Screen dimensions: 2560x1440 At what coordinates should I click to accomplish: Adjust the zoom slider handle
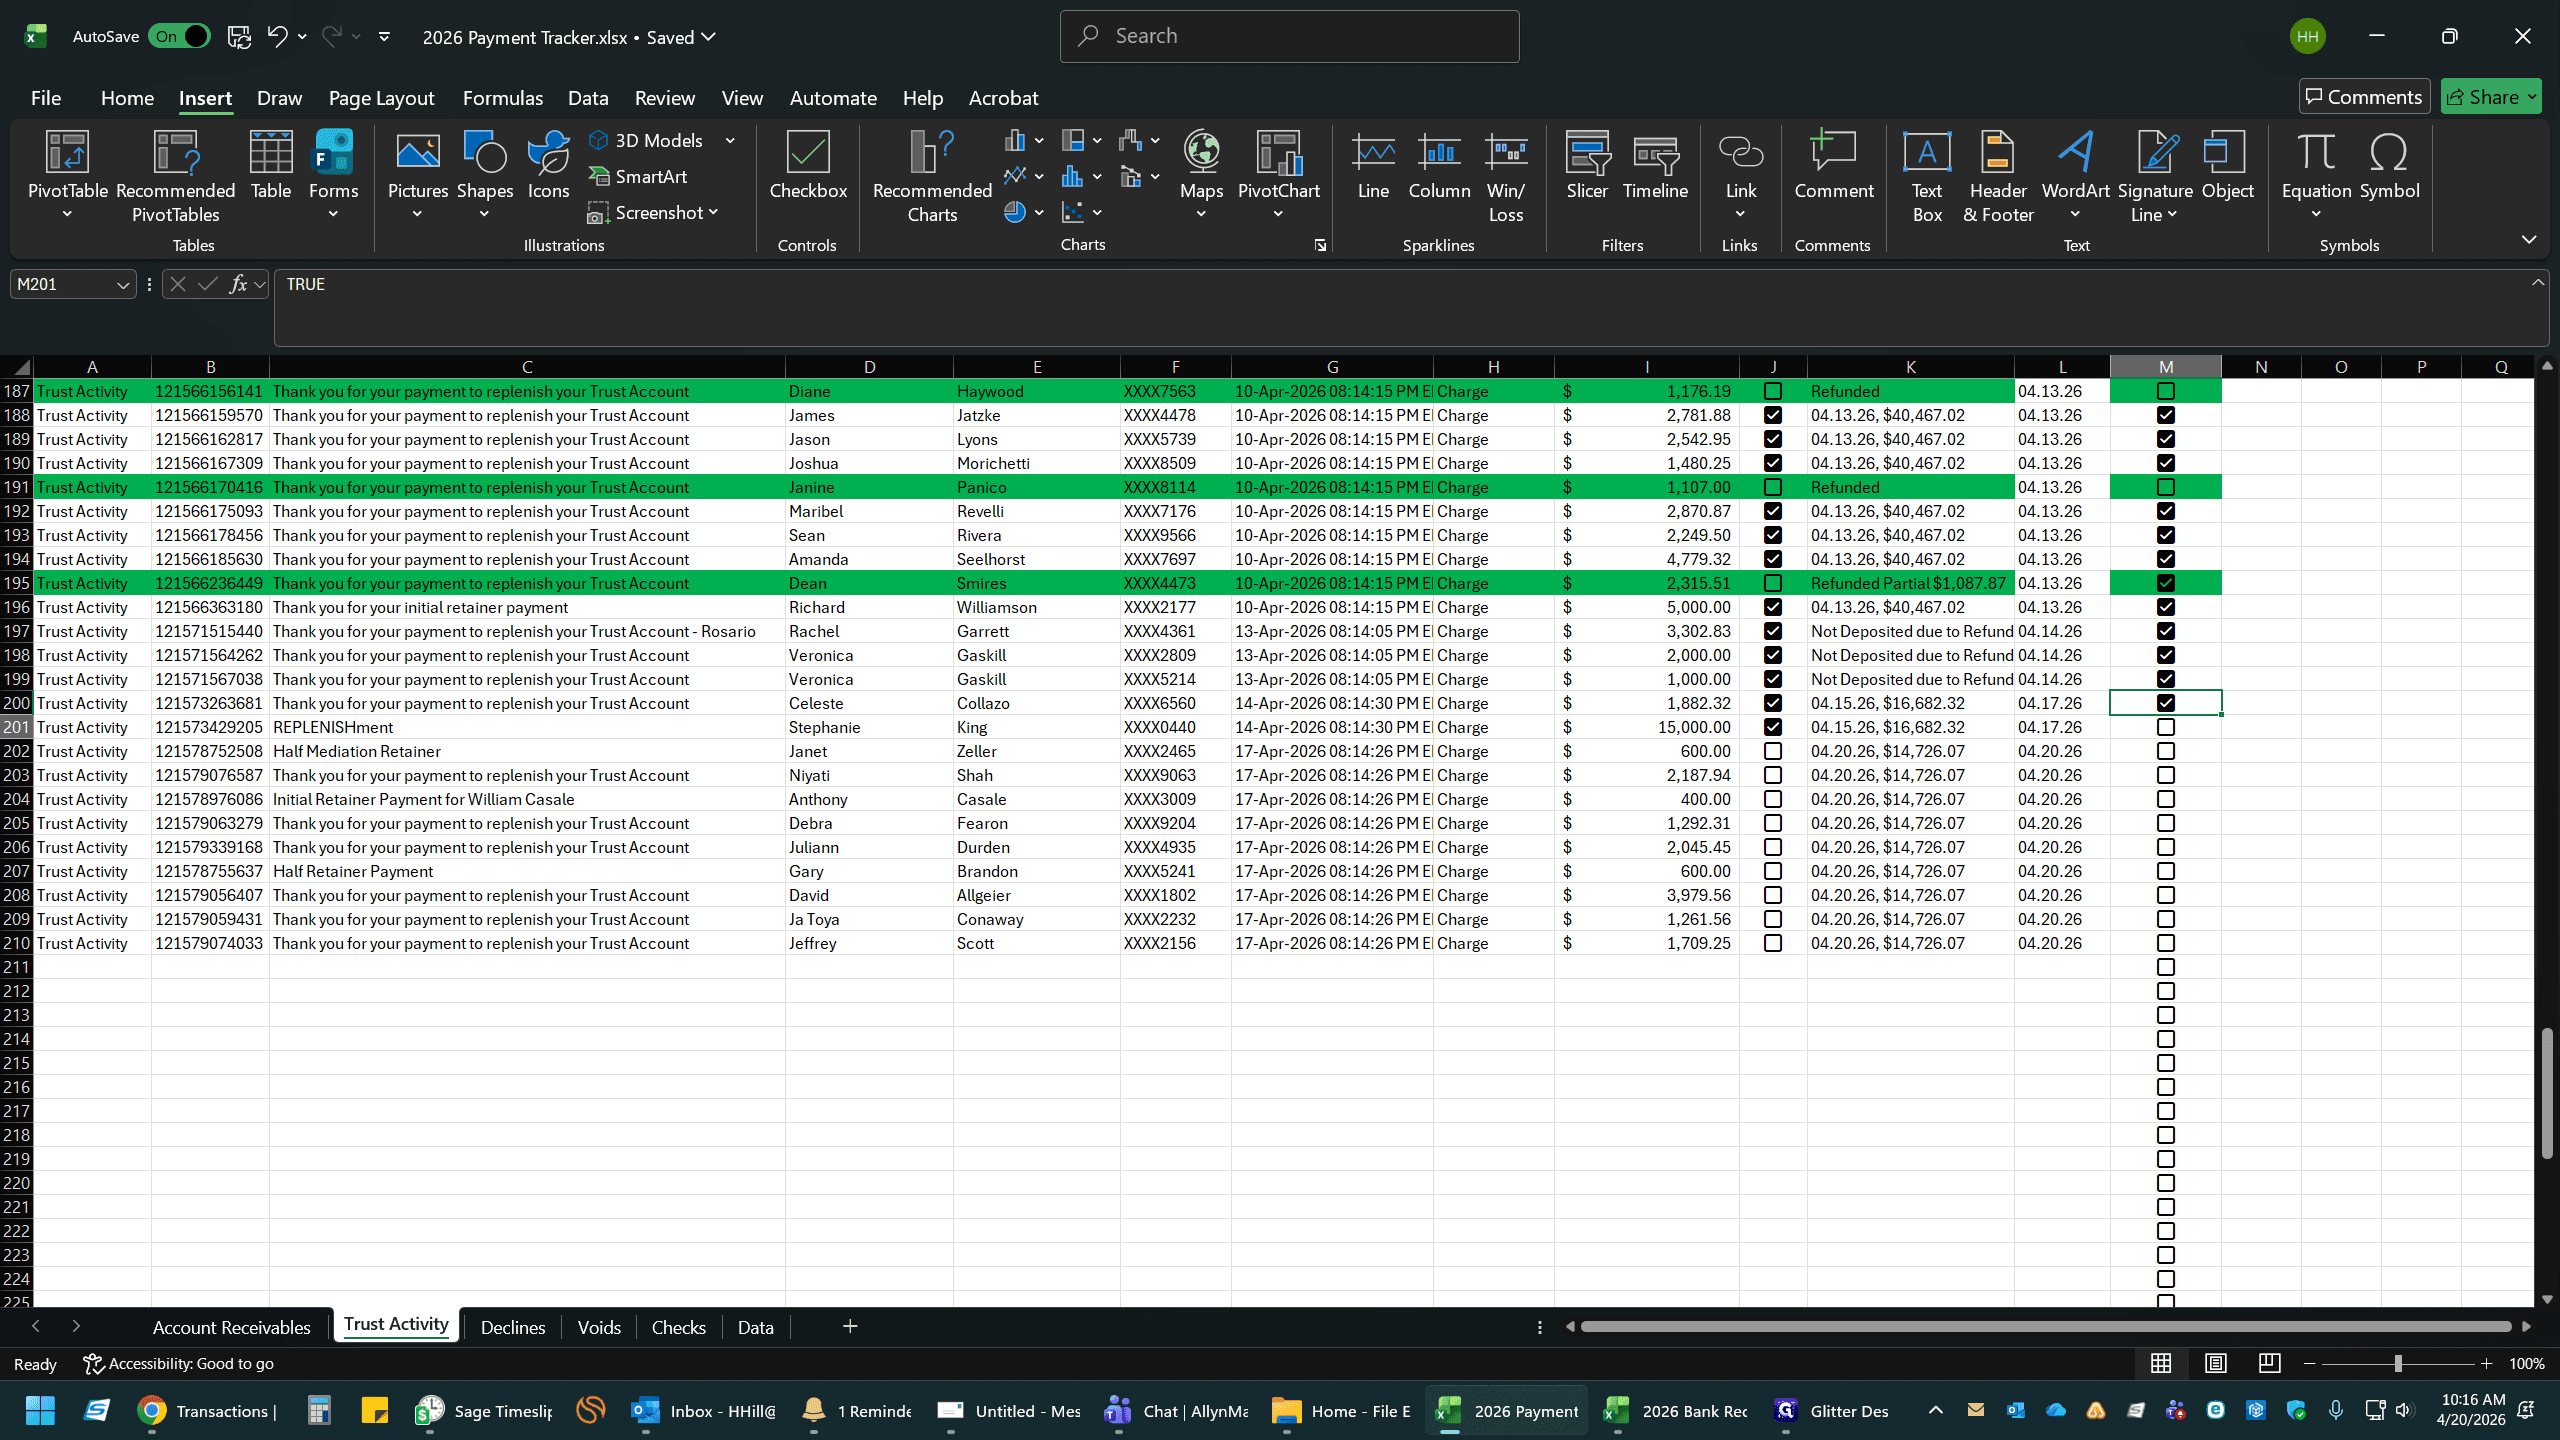2398,1363
